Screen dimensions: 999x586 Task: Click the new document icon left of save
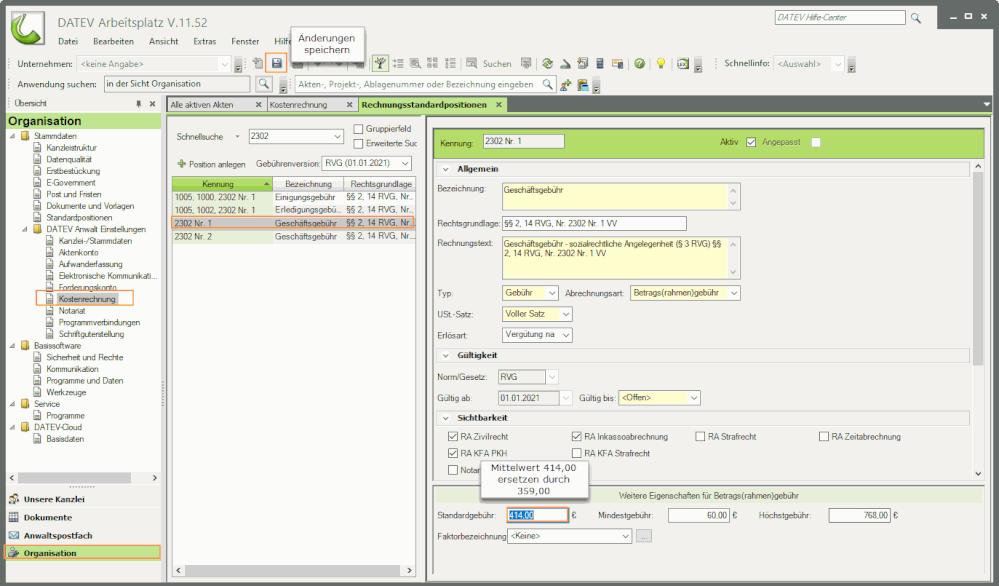tap(257, 63)
